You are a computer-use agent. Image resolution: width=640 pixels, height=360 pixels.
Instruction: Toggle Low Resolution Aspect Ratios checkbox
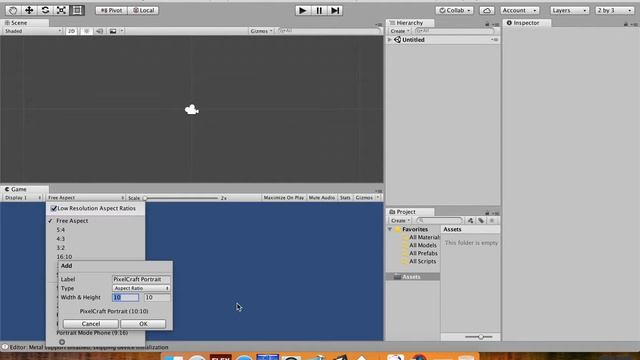(54, 208)
